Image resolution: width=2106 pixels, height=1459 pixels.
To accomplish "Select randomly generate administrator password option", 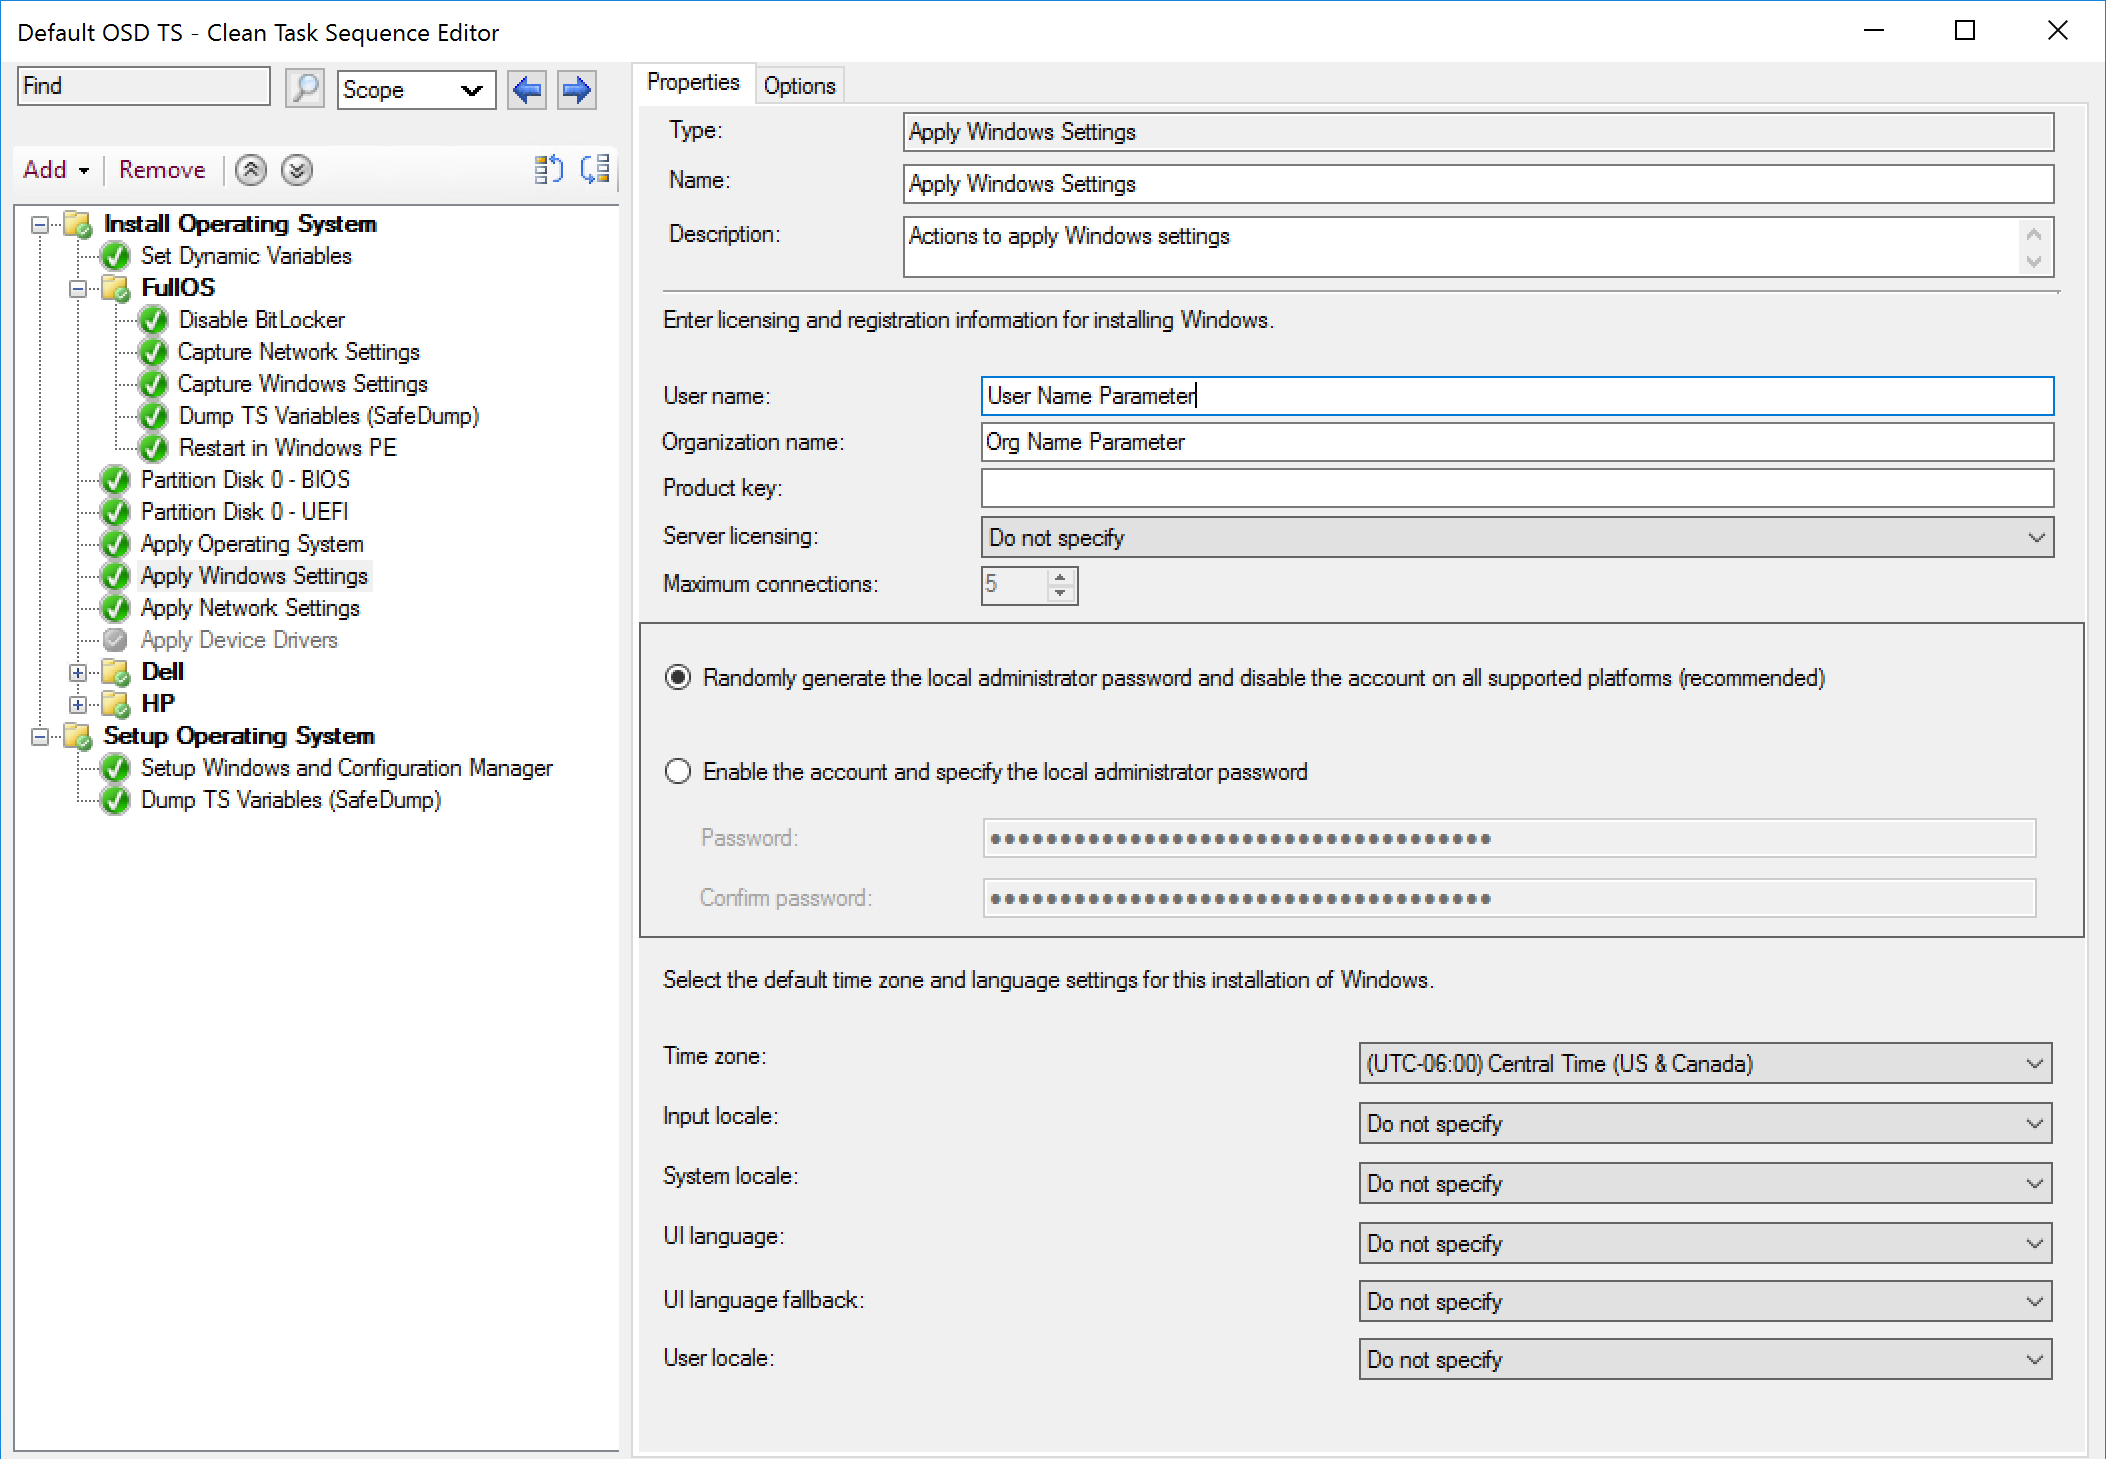I will (678, 678).
